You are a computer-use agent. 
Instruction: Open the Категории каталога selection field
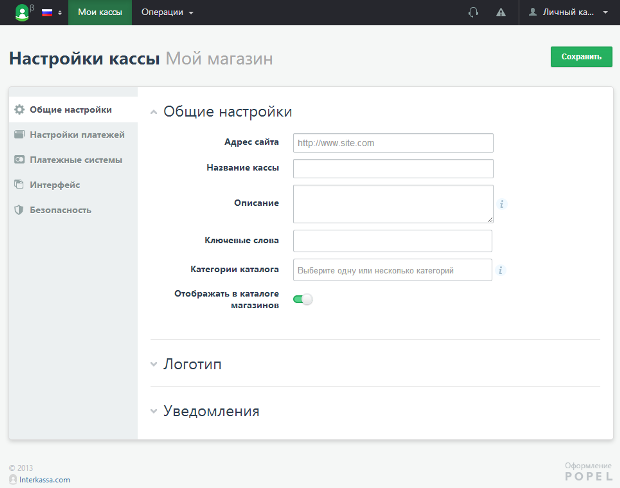pos(392,270)
